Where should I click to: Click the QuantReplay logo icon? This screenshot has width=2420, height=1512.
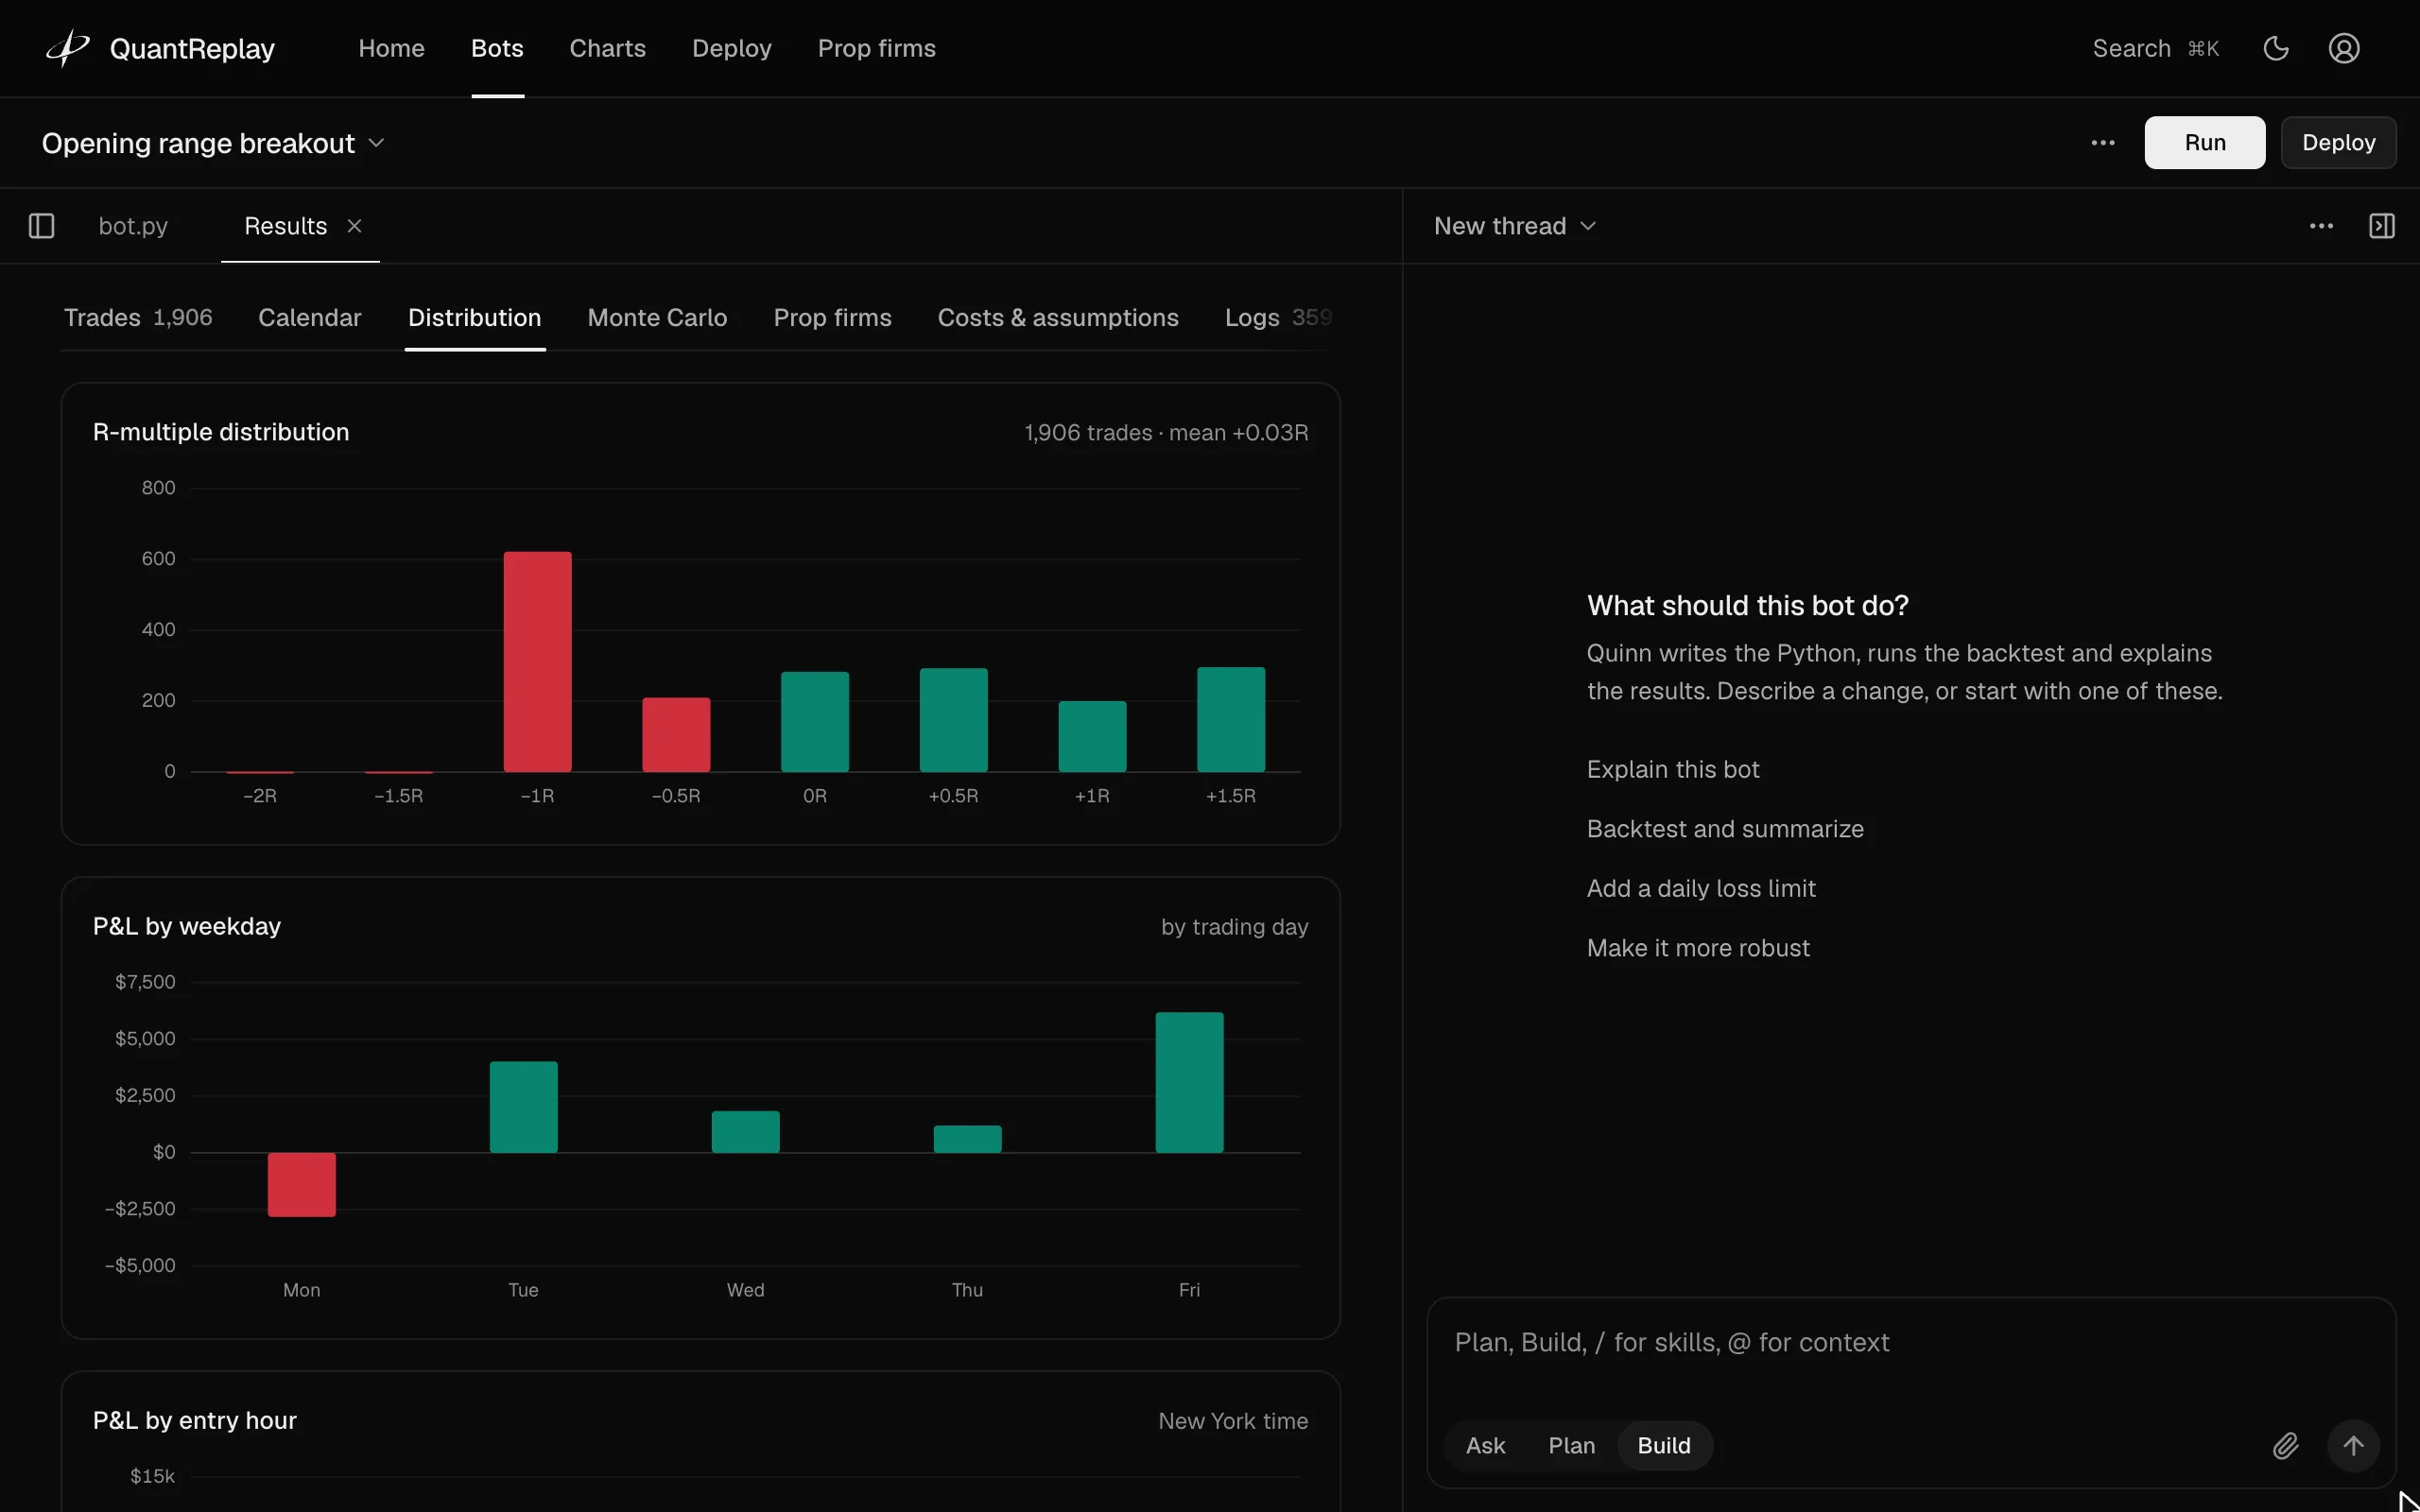click(68, 48)
